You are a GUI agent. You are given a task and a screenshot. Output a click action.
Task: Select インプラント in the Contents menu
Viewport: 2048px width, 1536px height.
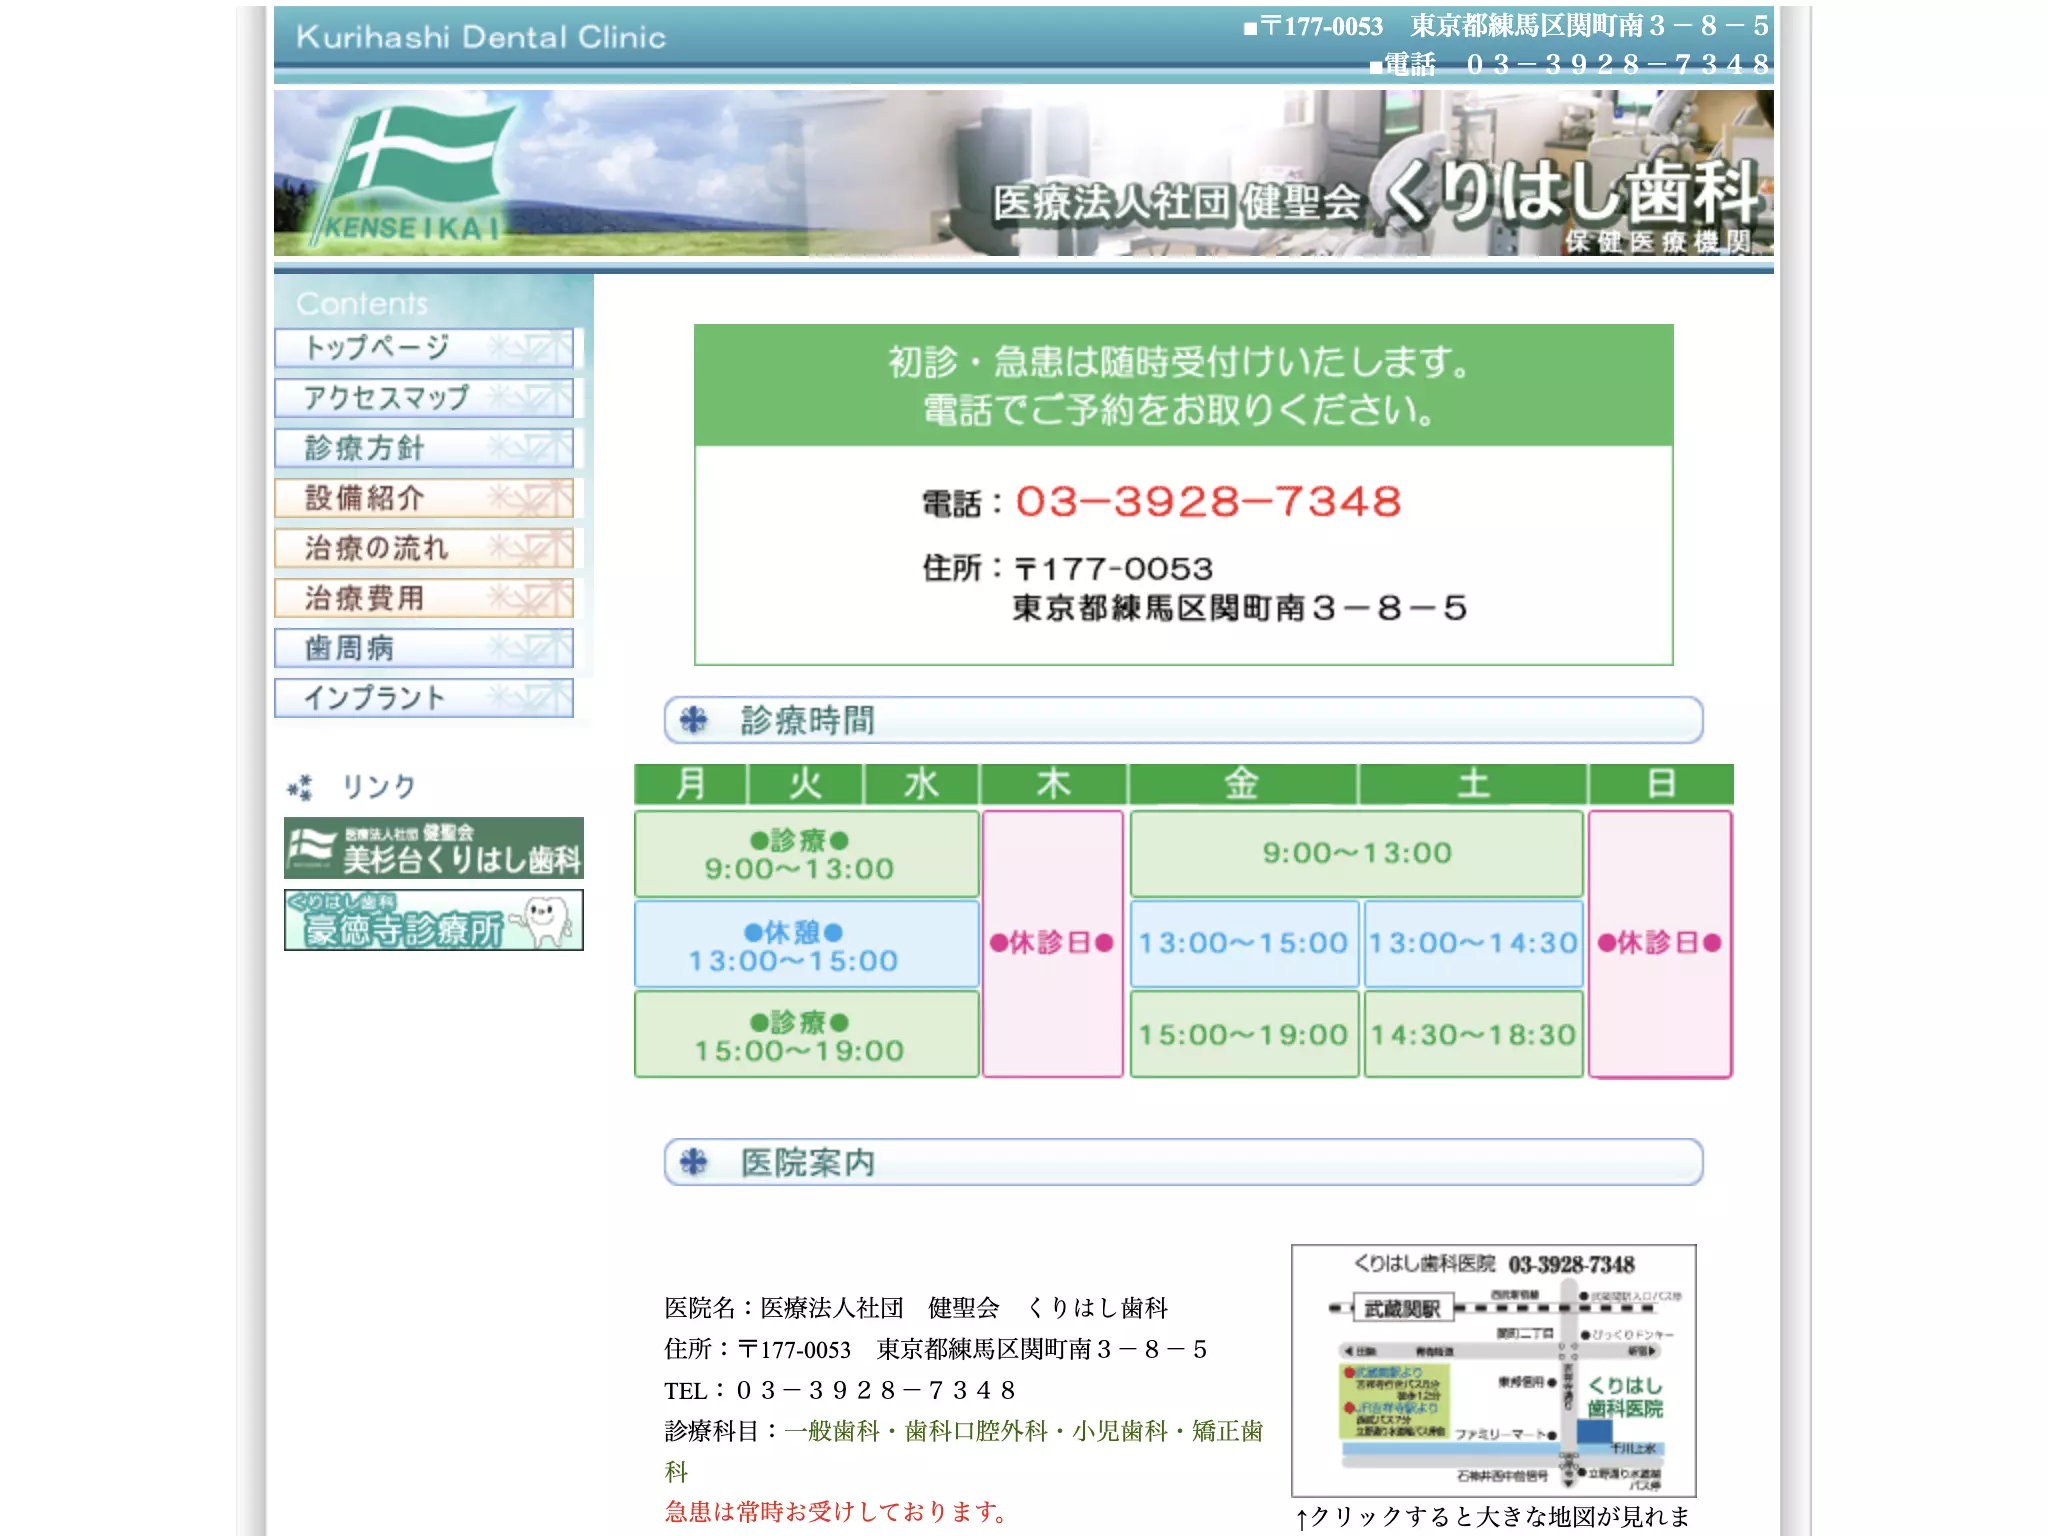(x=424, y=698)
